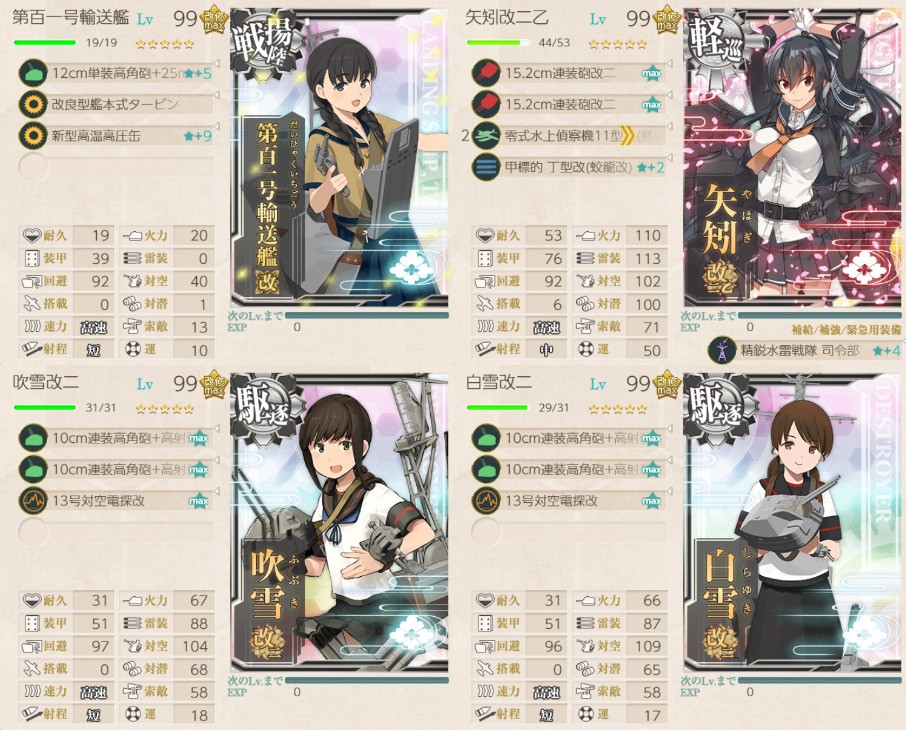Click the elite torpedo squadron headquarters icon

tap(722, 350)
